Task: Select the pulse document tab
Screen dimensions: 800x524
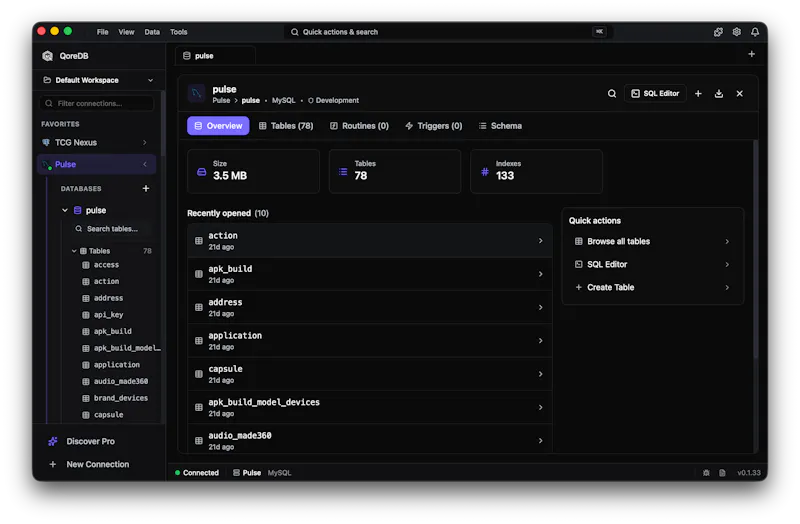Action: (215, 56)
